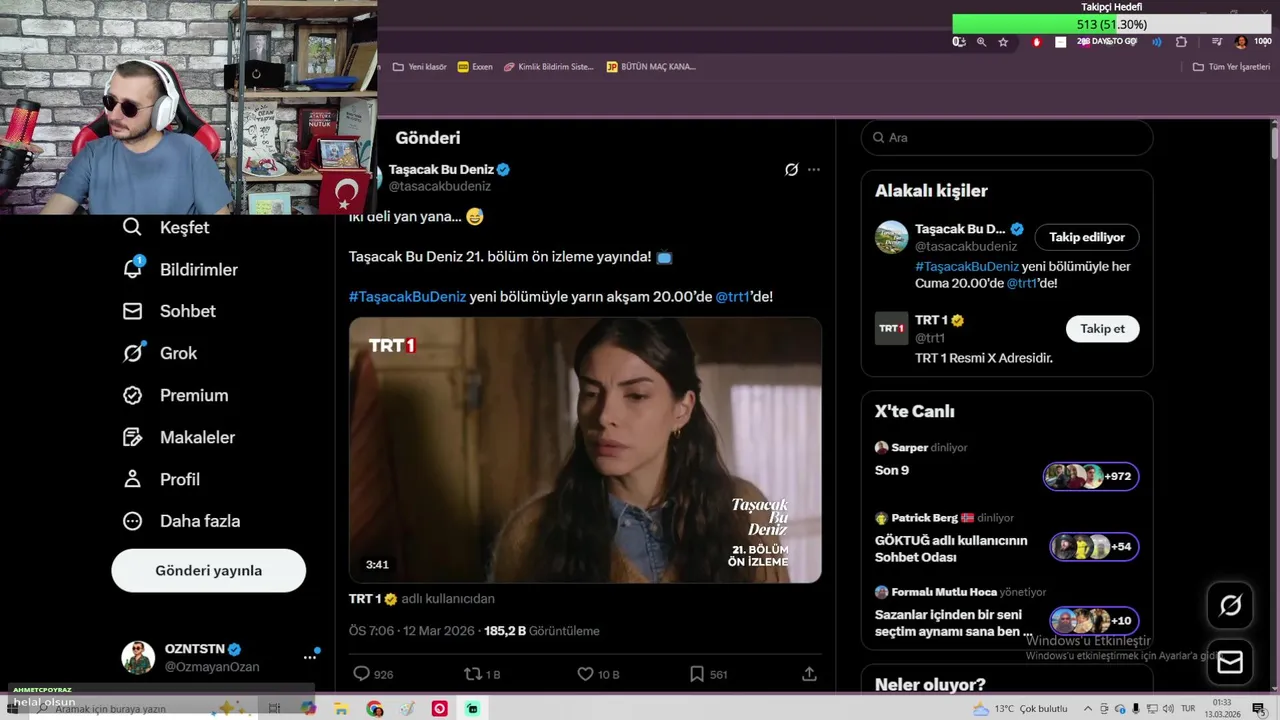The image size is (1280, 720).
Task: Join Formalı Mutlu Hoca space +10
Action: coord(1094,621)
